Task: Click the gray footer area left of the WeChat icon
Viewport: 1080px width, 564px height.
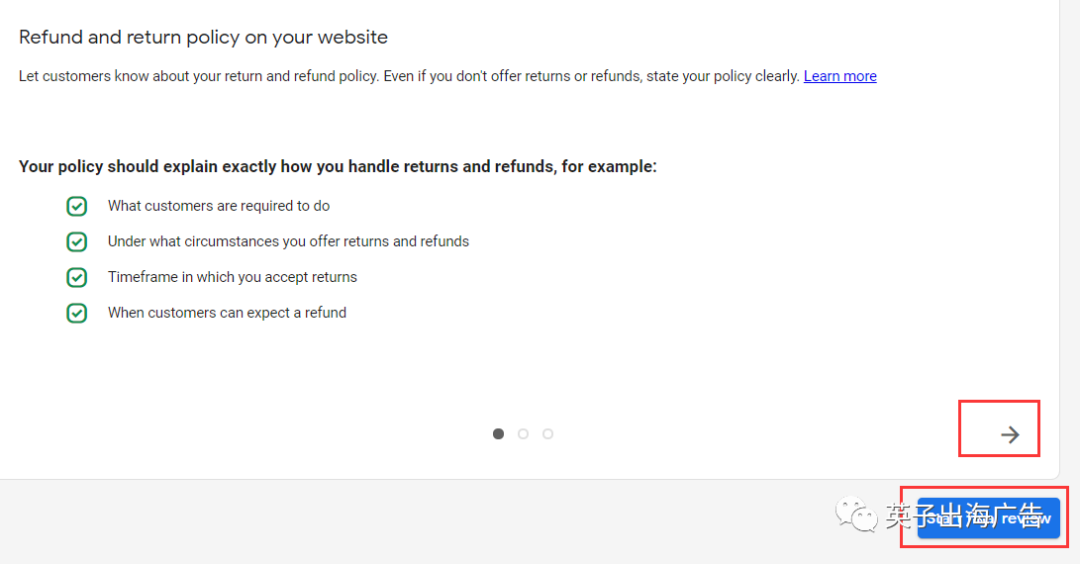Action: click(x=413, y=522)
